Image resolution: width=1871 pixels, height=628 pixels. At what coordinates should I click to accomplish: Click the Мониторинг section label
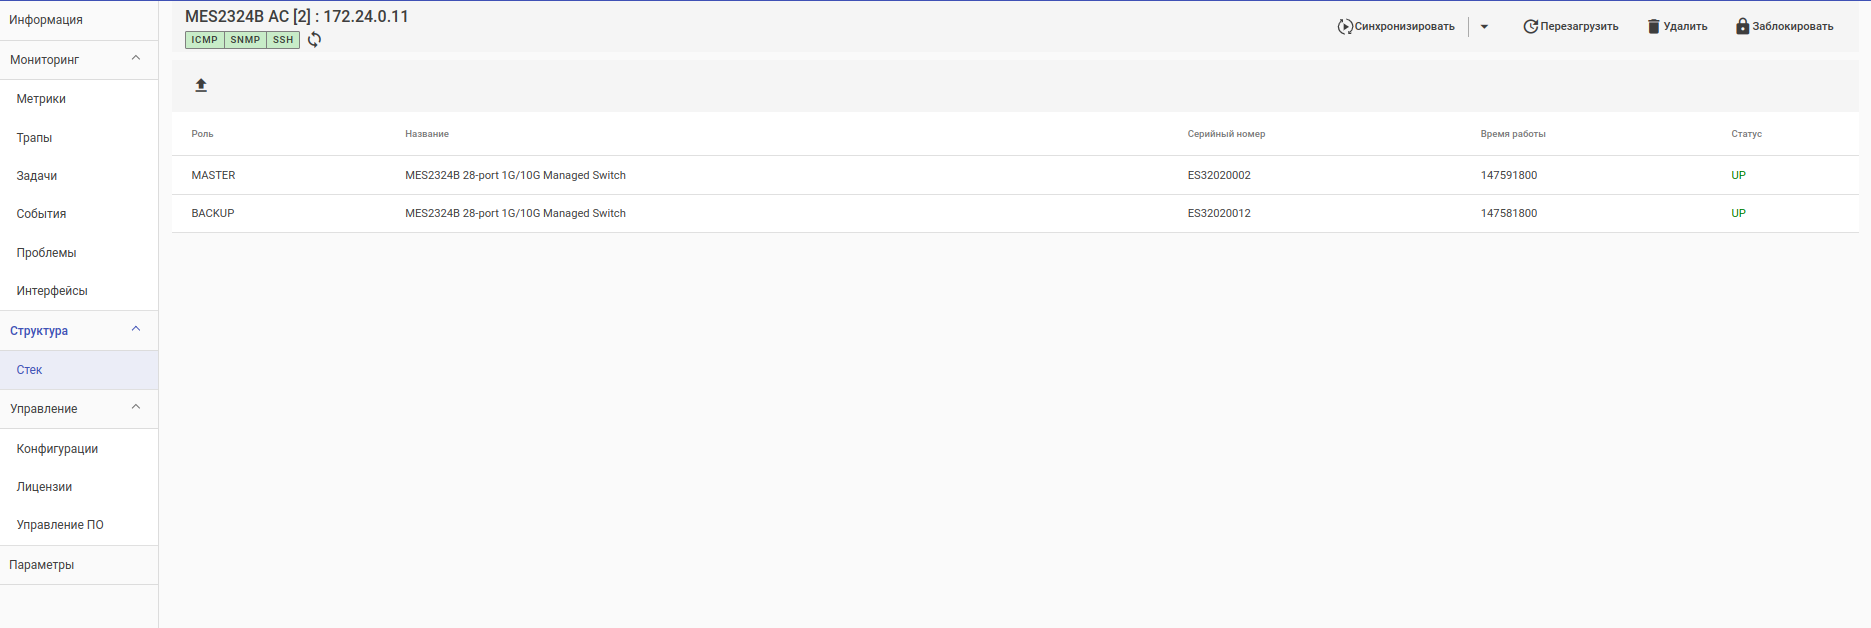click(44, 60)
